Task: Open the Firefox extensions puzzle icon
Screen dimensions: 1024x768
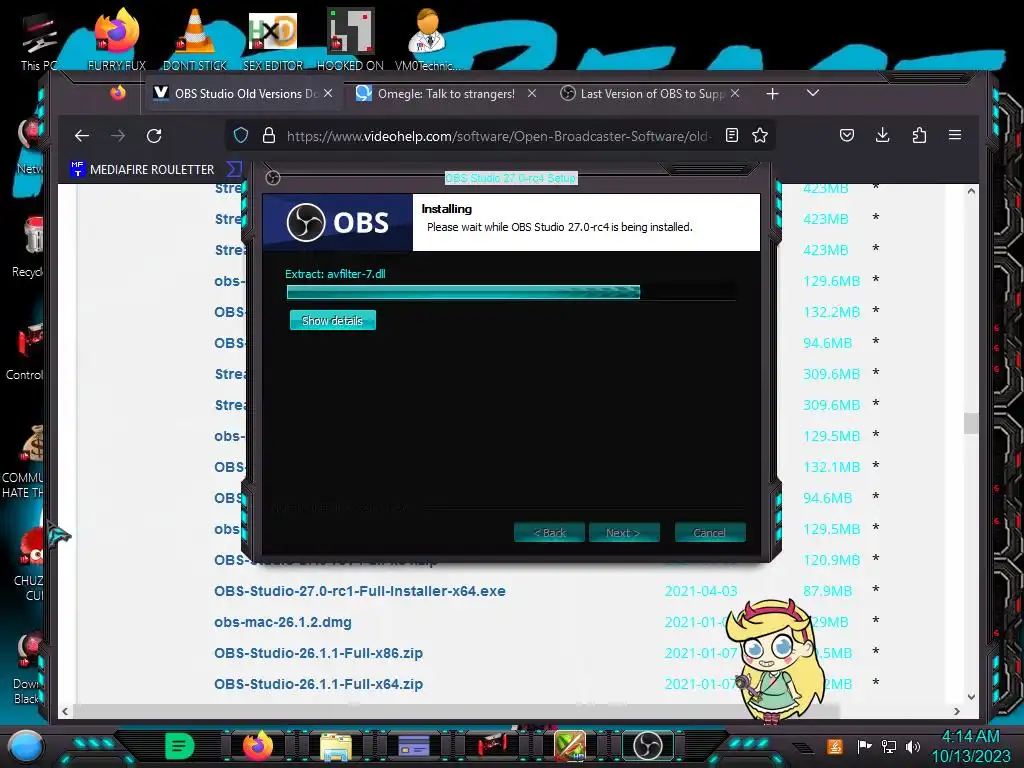Action: pyautogui.click(x=919, y=135)
